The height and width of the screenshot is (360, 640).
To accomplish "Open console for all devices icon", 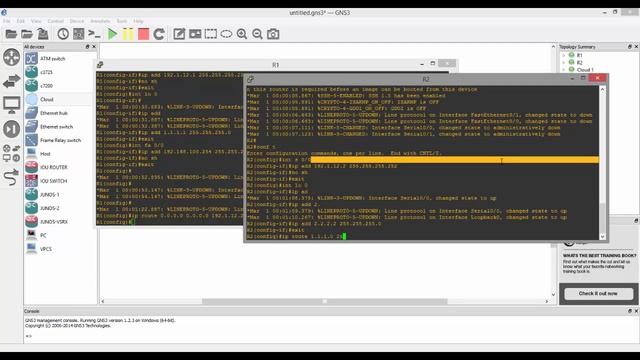I will (x=94, y=34).
